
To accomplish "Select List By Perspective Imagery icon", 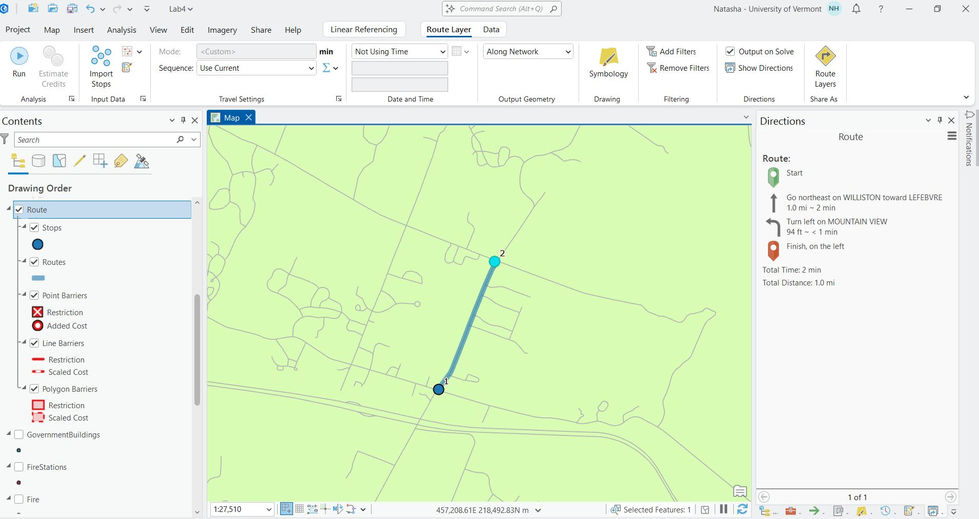I will click(142, 161).
